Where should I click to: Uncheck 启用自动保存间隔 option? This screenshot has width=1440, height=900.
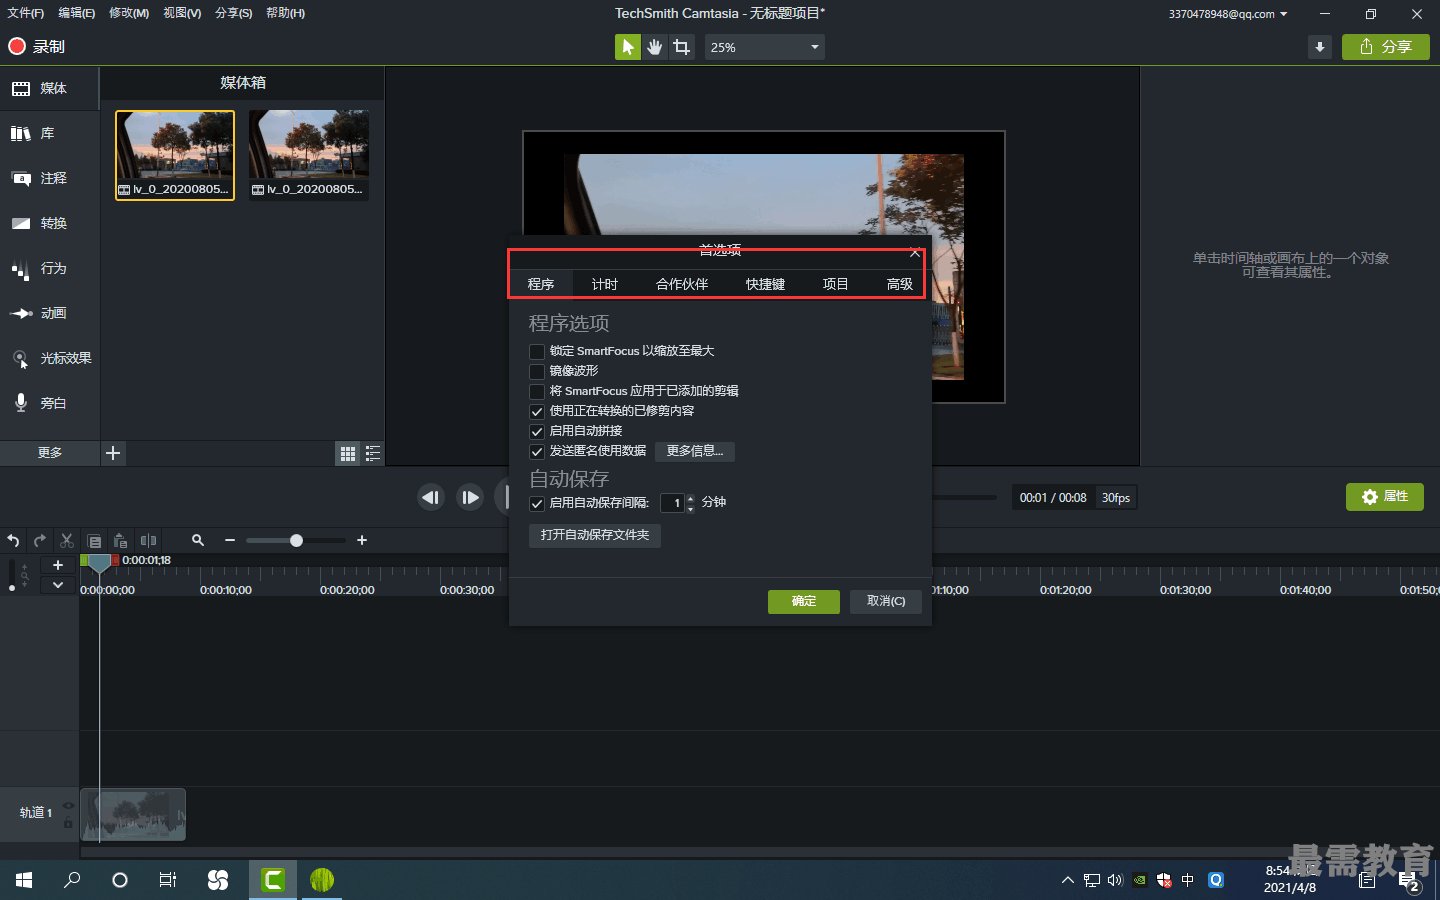click(x=537, y=503)
